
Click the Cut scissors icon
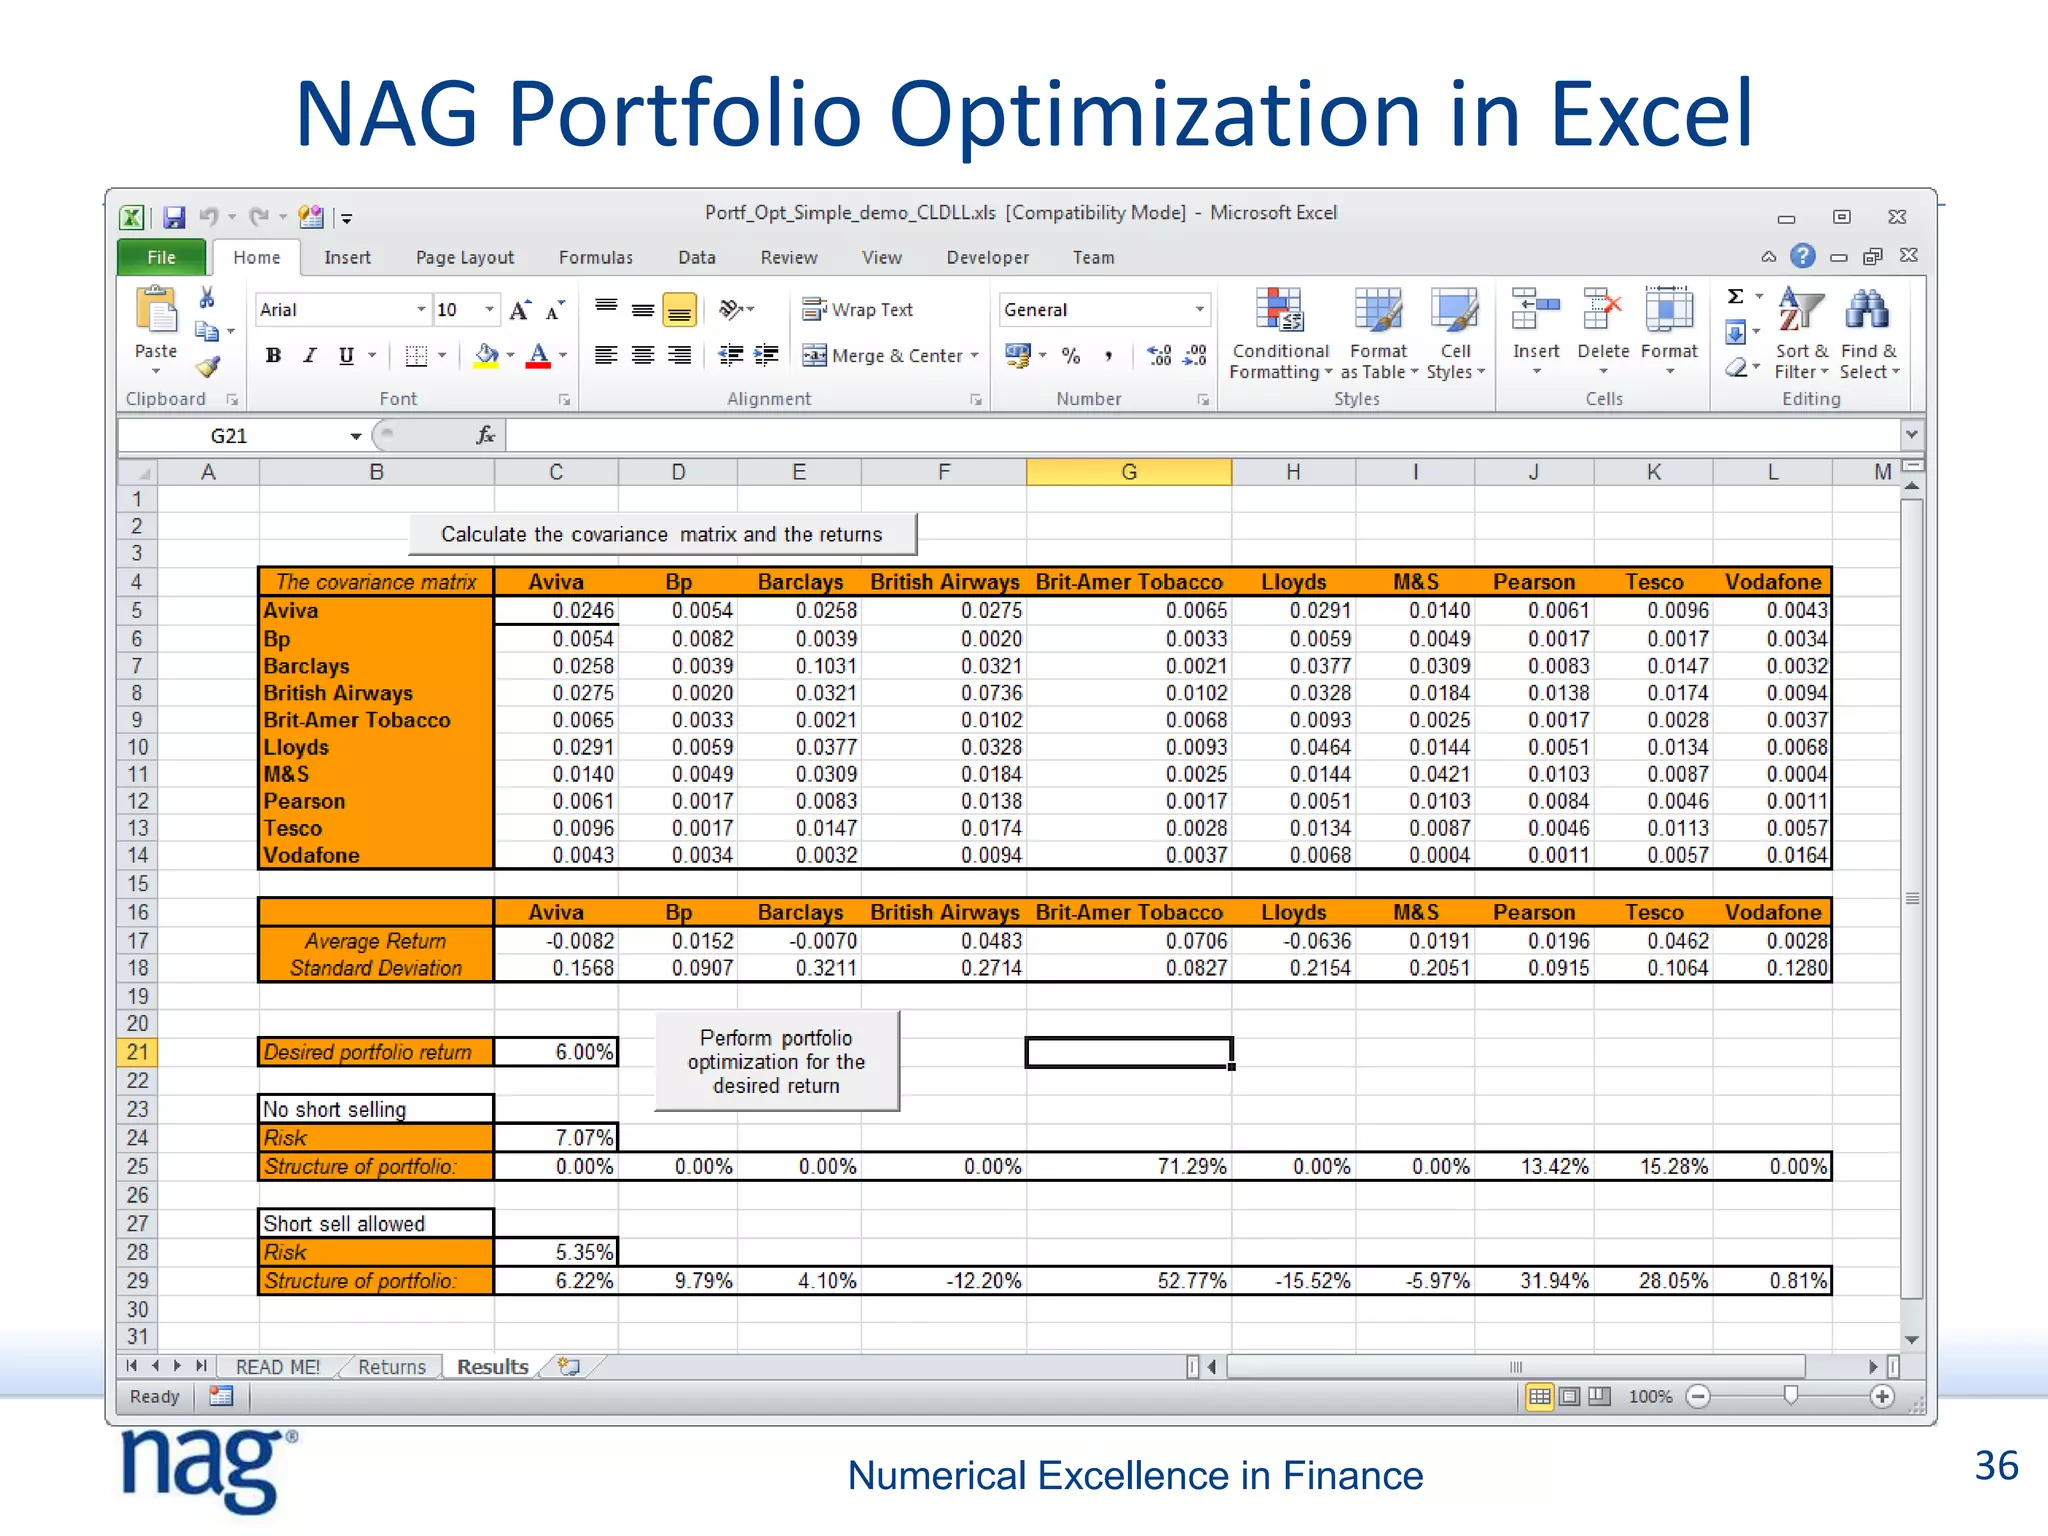tap(207, 297)
